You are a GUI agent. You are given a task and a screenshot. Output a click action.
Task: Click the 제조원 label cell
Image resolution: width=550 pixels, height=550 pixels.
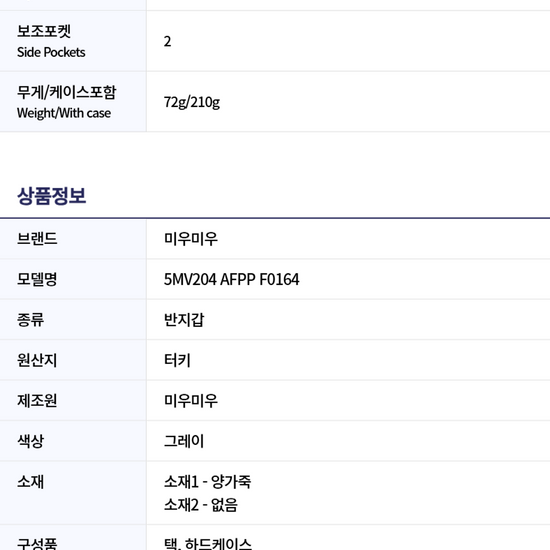tap(73, 401)
